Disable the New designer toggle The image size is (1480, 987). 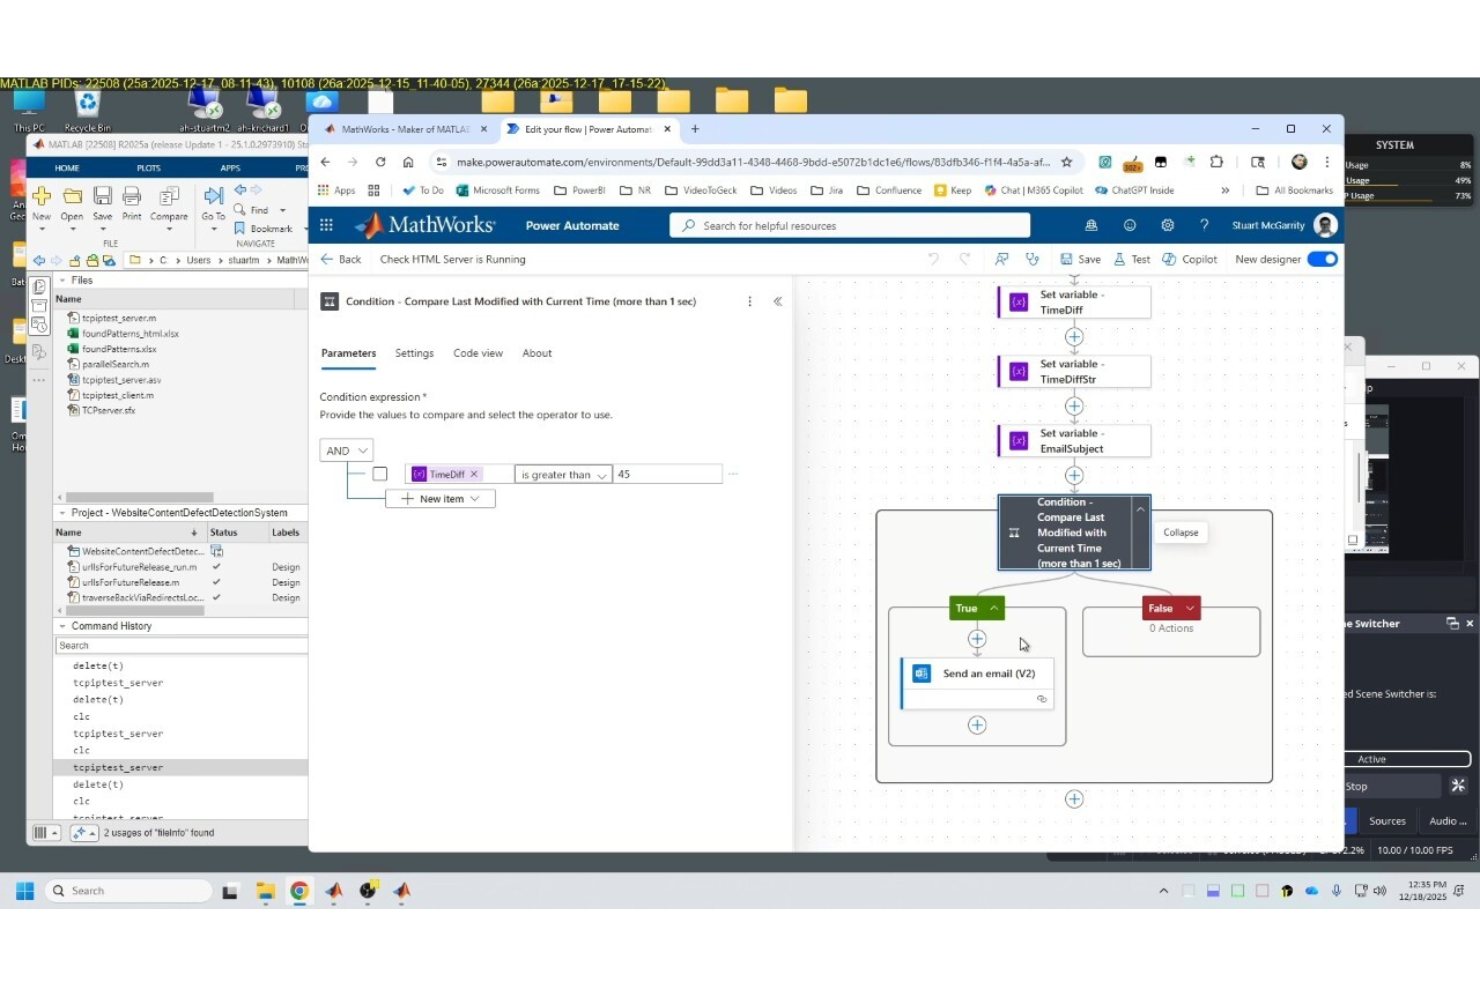[1322, 258]
